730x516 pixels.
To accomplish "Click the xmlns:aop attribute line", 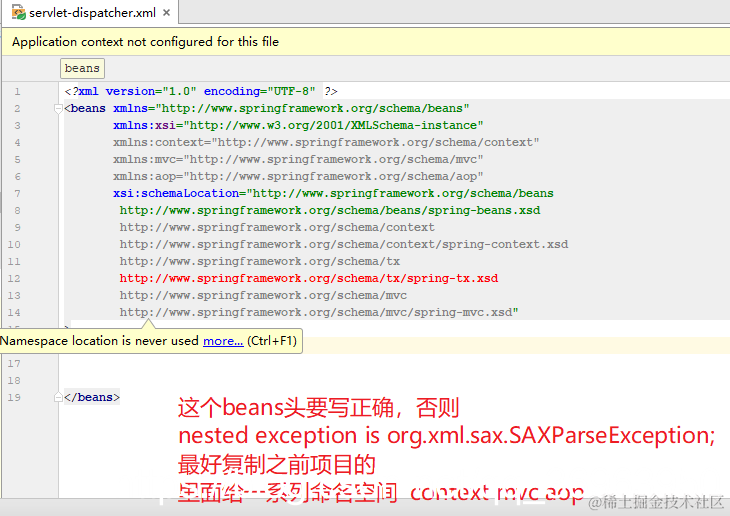I will [298, 177].
